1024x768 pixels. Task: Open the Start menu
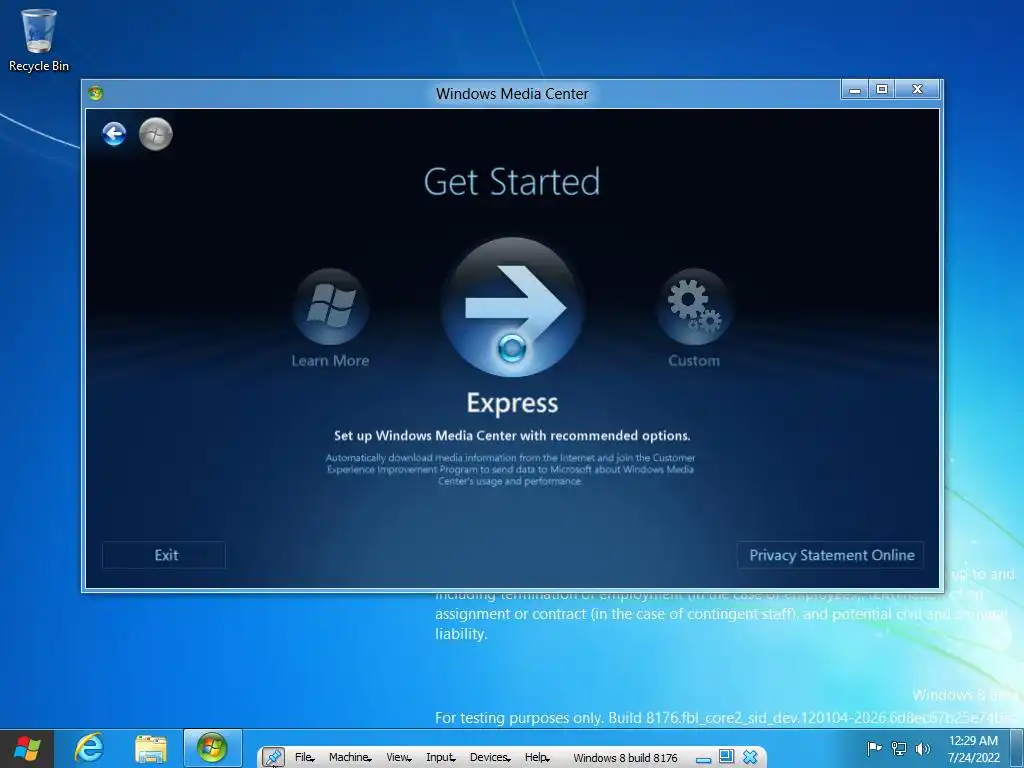click(x=27, y=748)
